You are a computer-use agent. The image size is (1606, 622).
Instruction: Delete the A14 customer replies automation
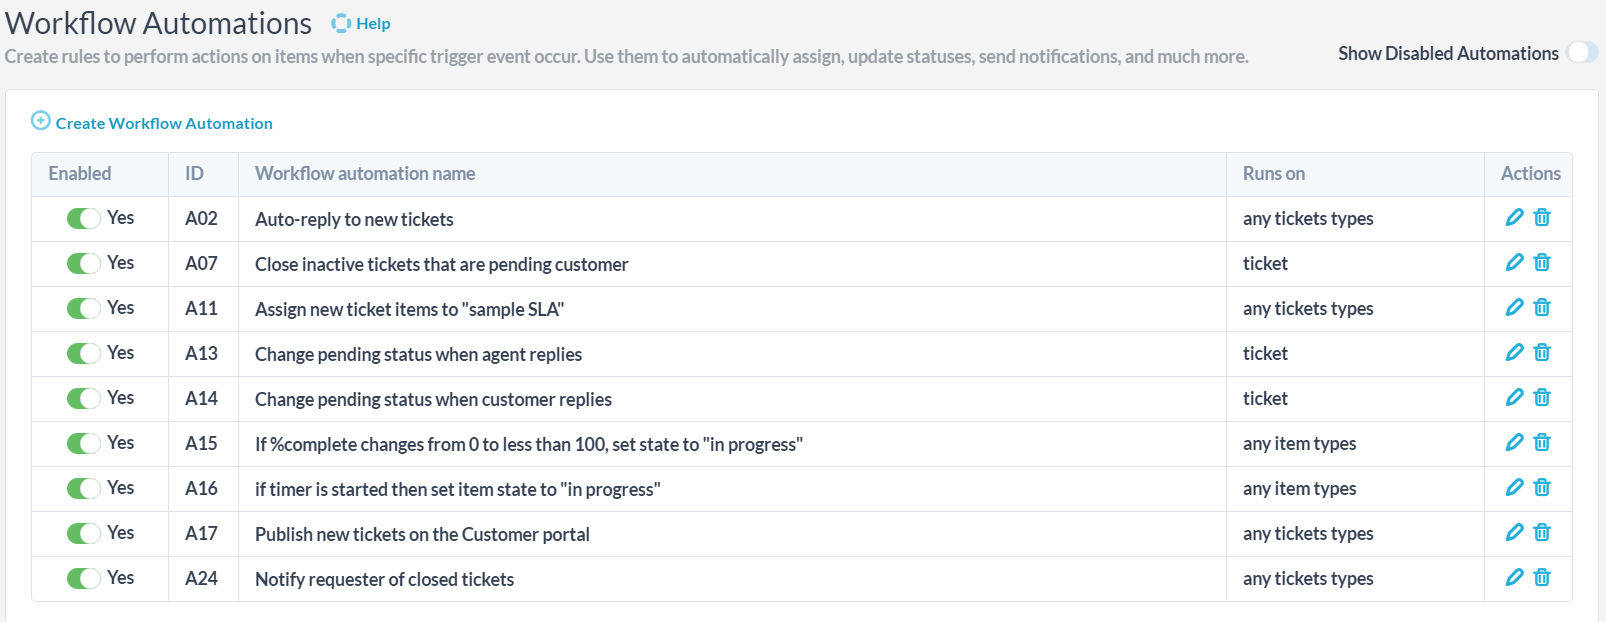1542,397
